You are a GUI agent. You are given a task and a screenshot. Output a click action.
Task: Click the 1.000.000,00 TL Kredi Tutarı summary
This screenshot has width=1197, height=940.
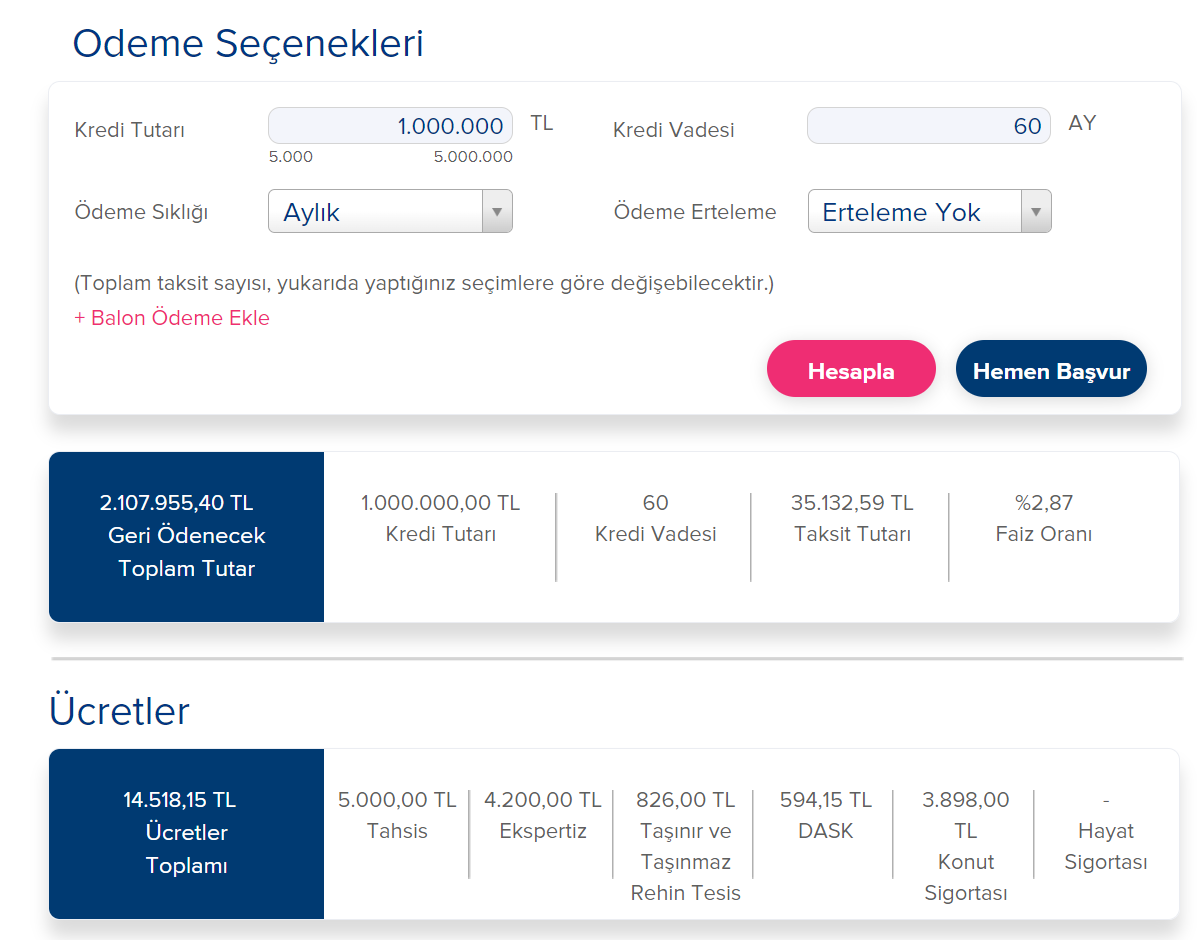pyautogui.click(x=440, y=503)
